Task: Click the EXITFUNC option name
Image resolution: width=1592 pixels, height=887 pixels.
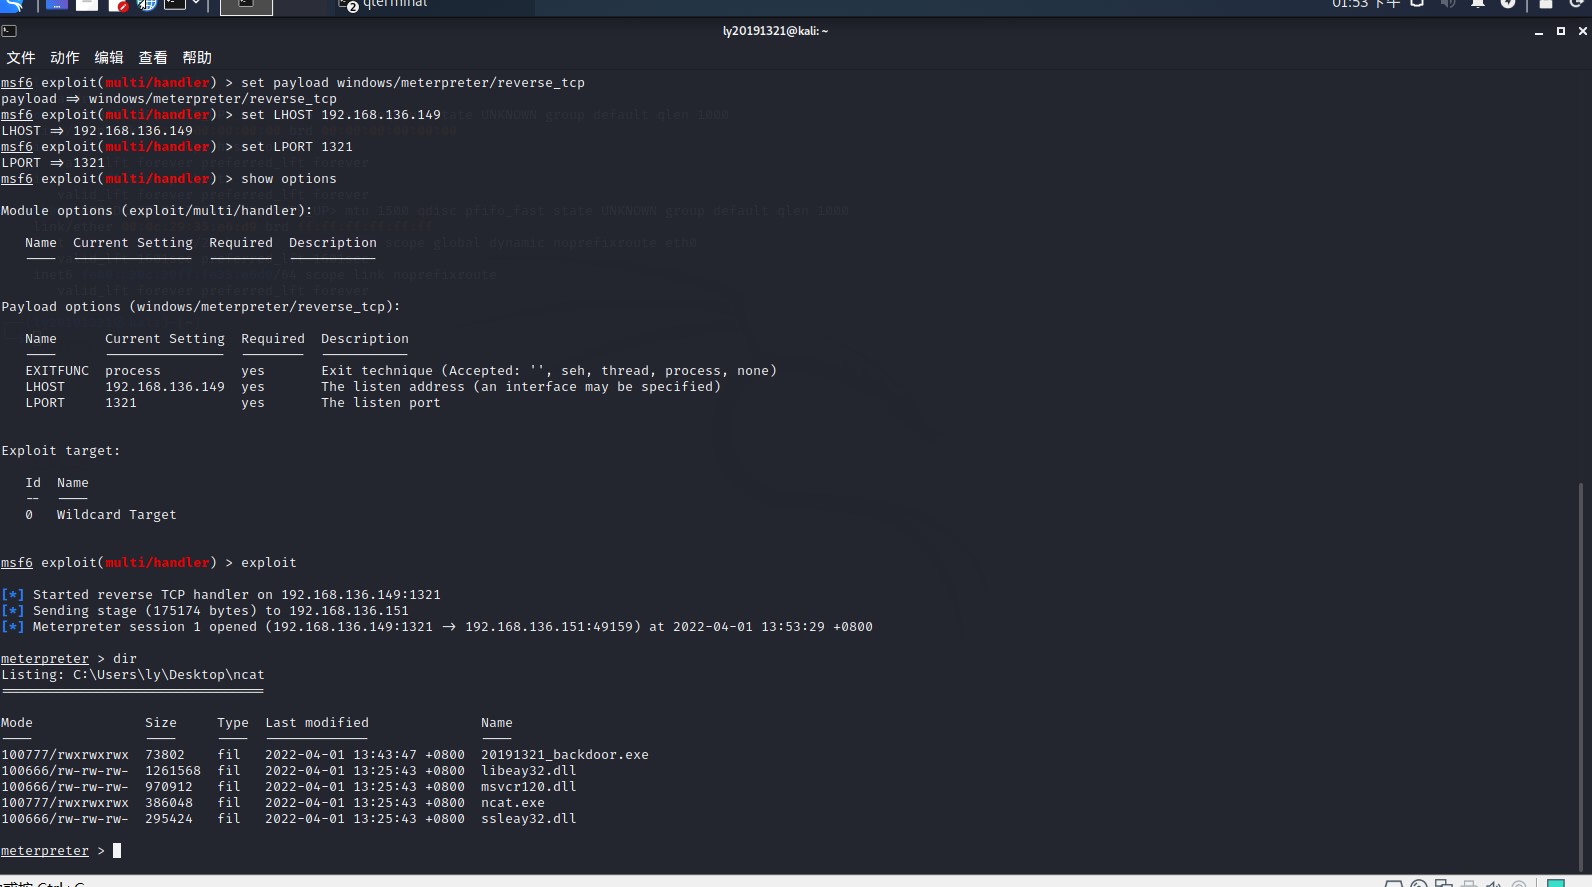Action: [x=57, y=371]
